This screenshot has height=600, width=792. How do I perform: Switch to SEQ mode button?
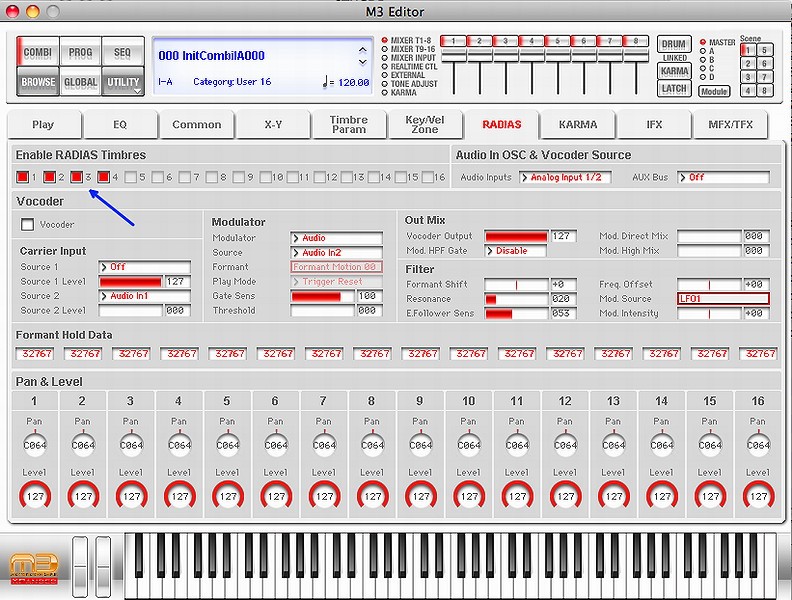pos(123,51)
